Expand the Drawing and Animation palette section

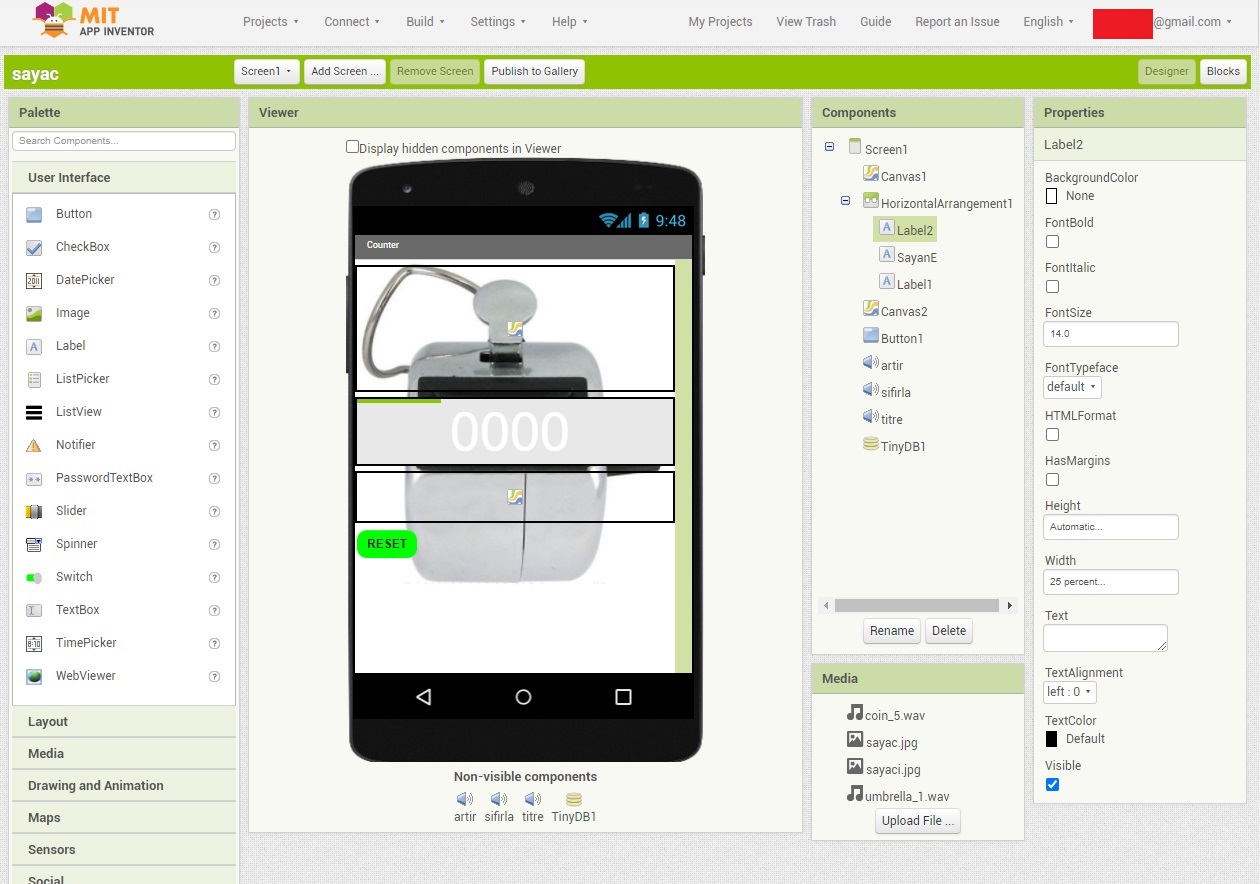pos(124,785)
